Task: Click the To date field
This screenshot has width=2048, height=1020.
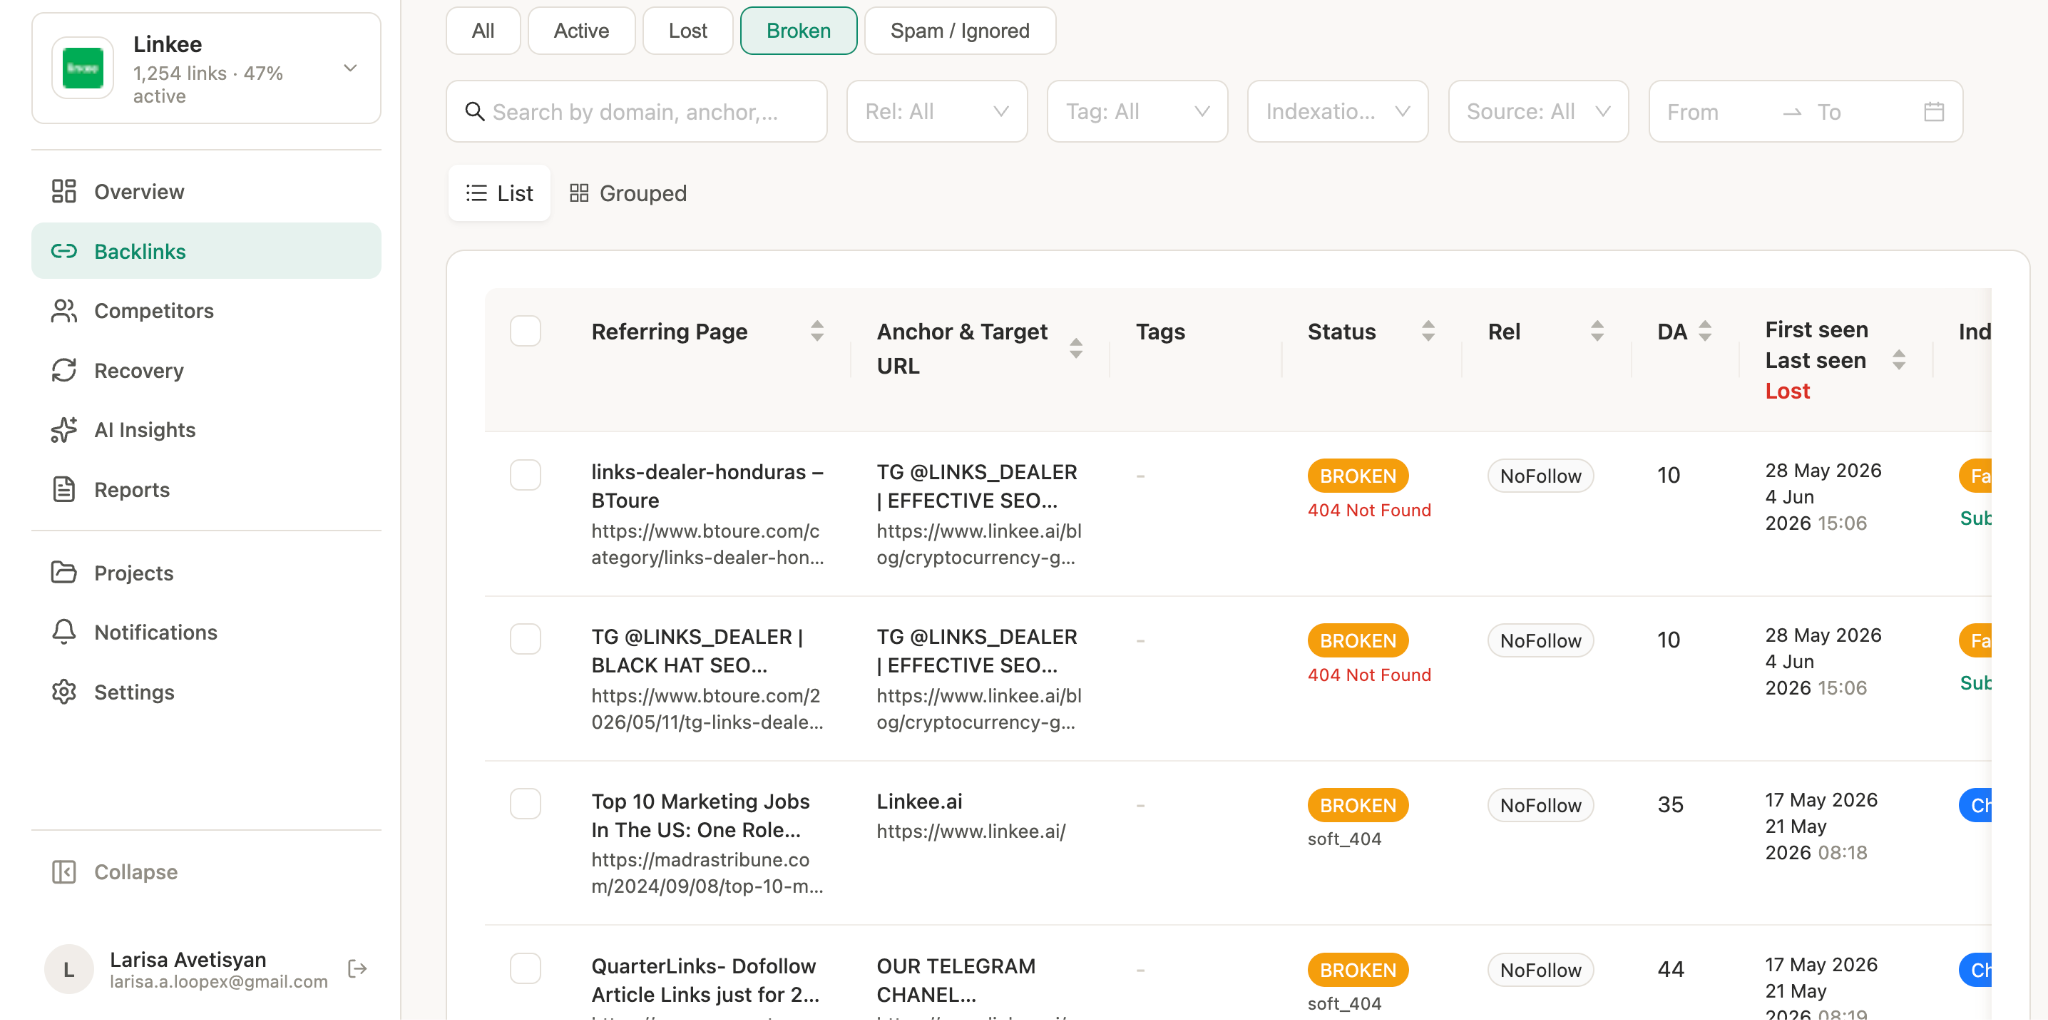Action: [1860, 112]
